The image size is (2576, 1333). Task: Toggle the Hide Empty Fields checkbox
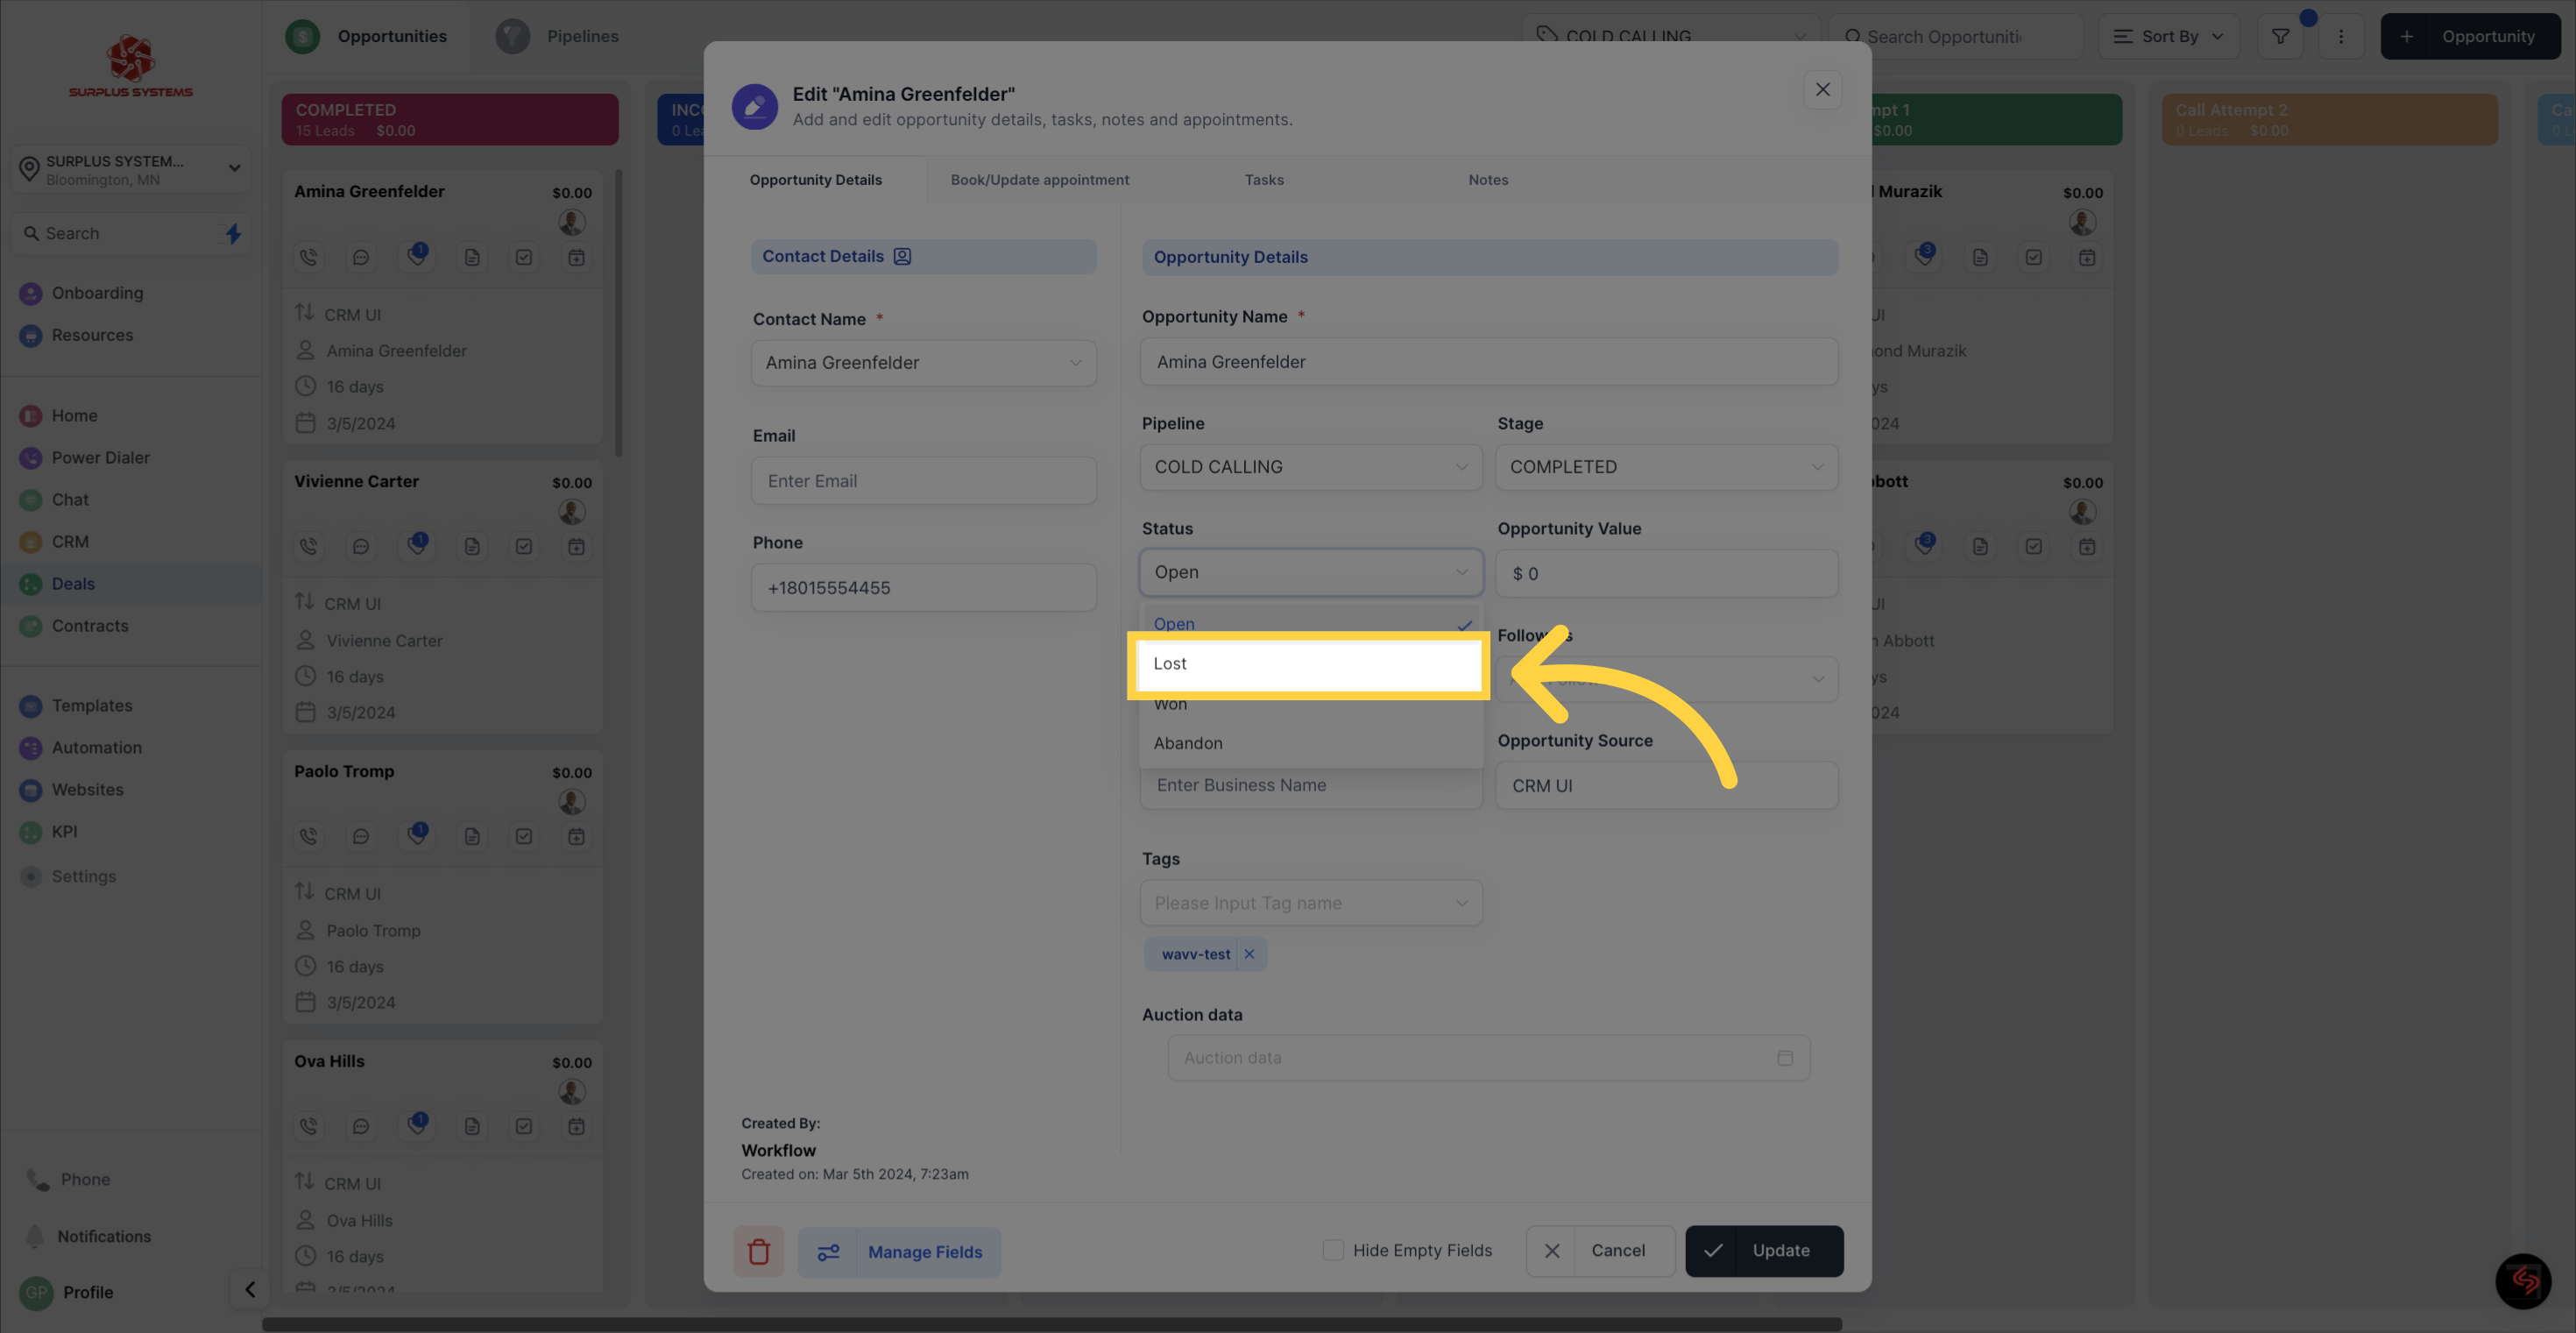(x=1333, y=1250)
